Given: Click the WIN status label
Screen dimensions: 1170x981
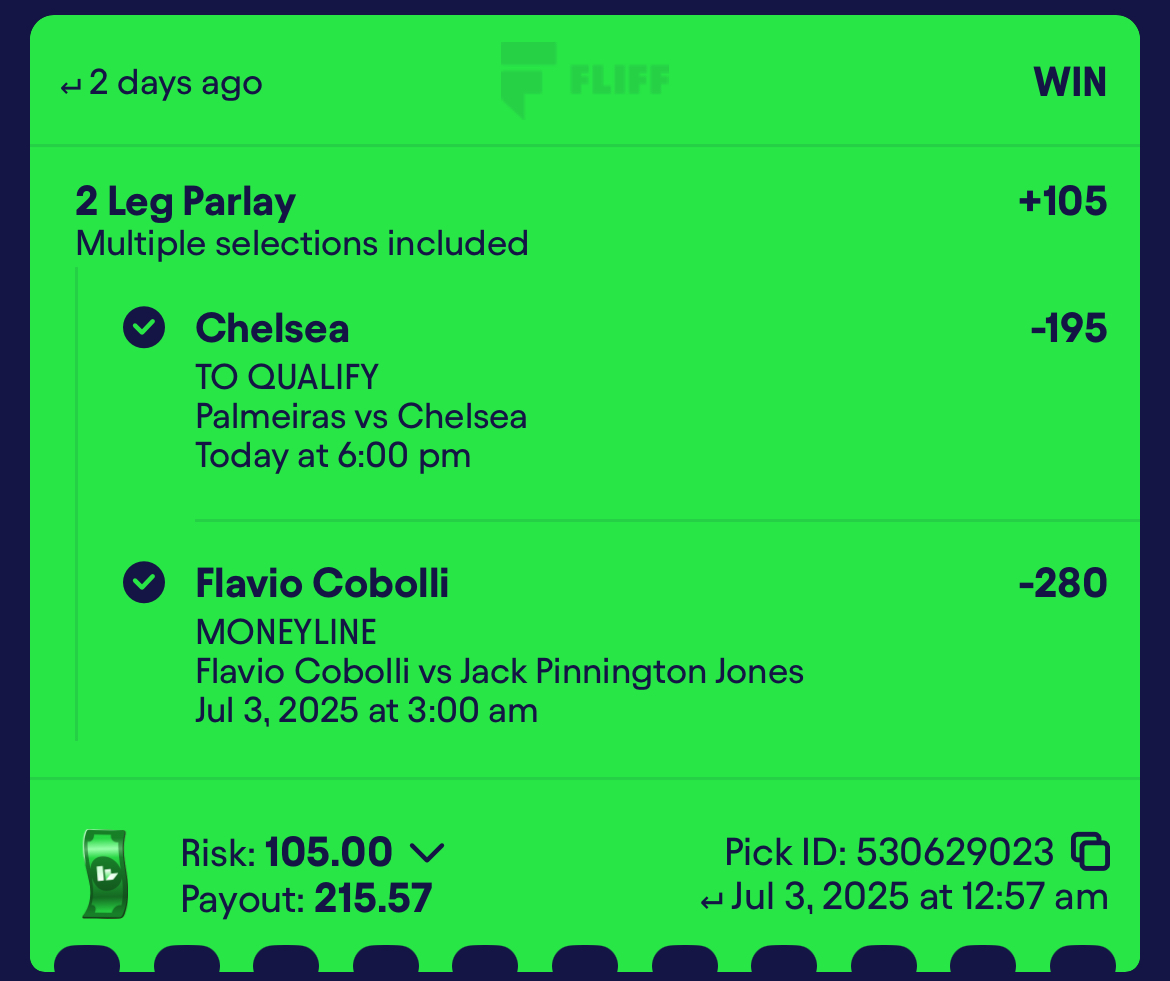Looking at the screenshot, I should click(1069, 82).
